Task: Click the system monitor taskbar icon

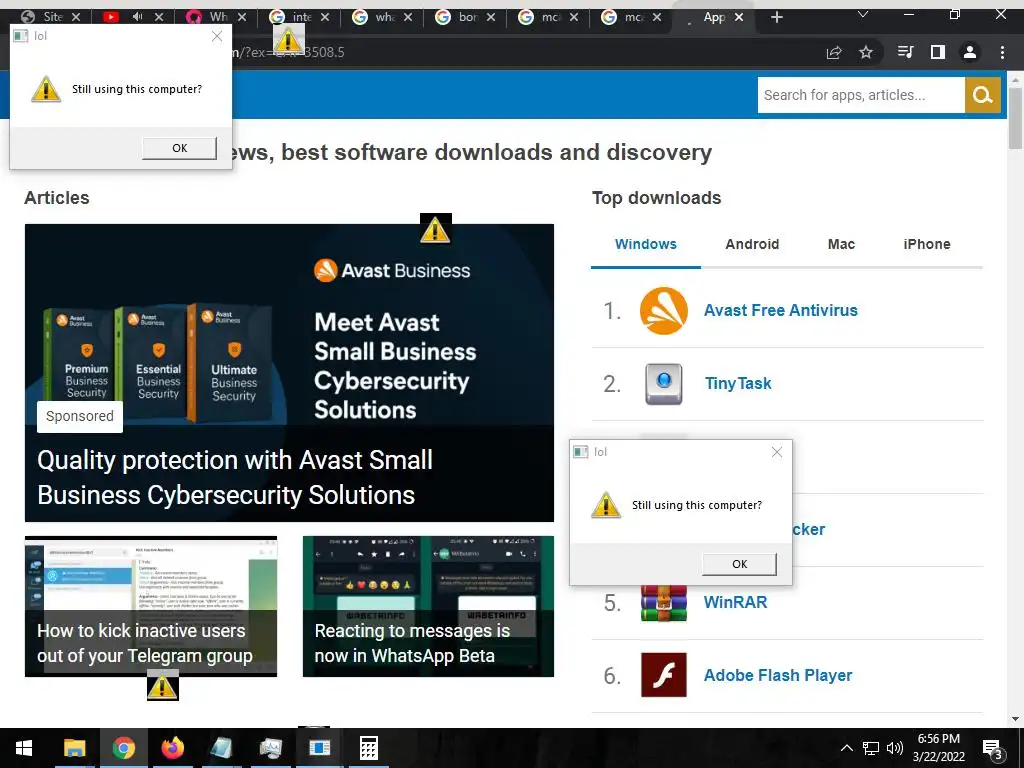Action: click(x=270, y=748)
